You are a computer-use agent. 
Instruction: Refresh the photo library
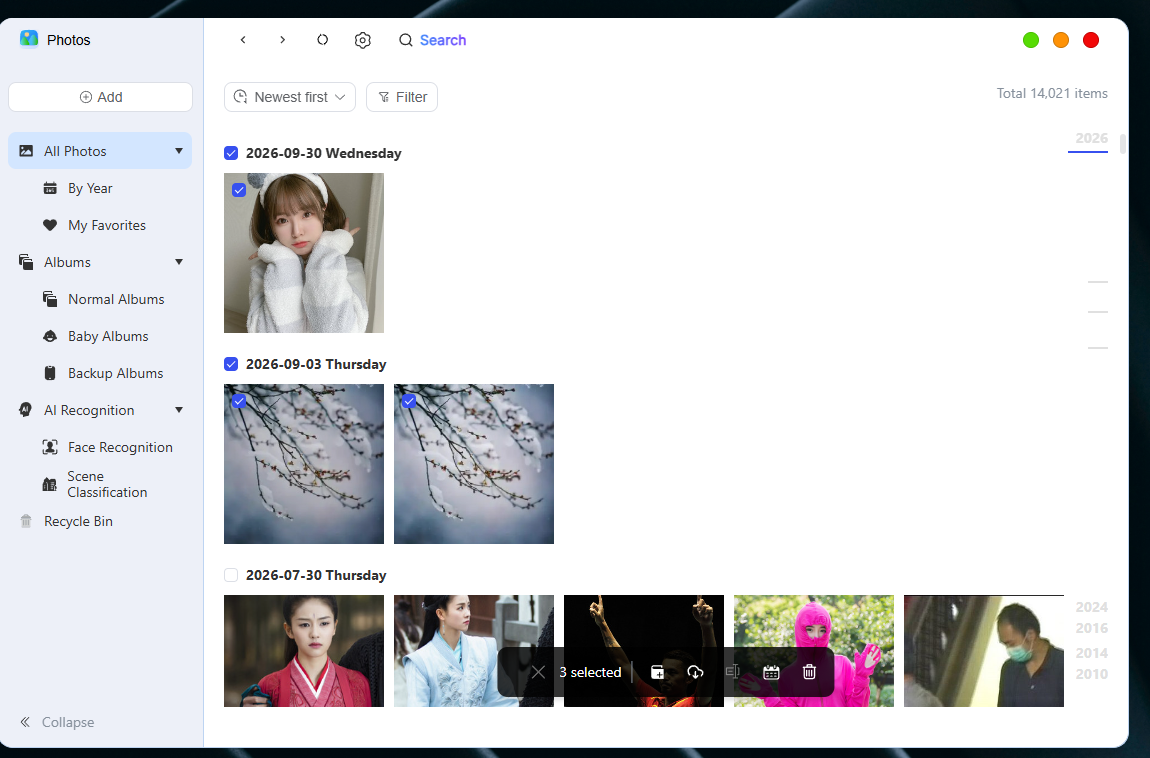[x=323, y=40]
